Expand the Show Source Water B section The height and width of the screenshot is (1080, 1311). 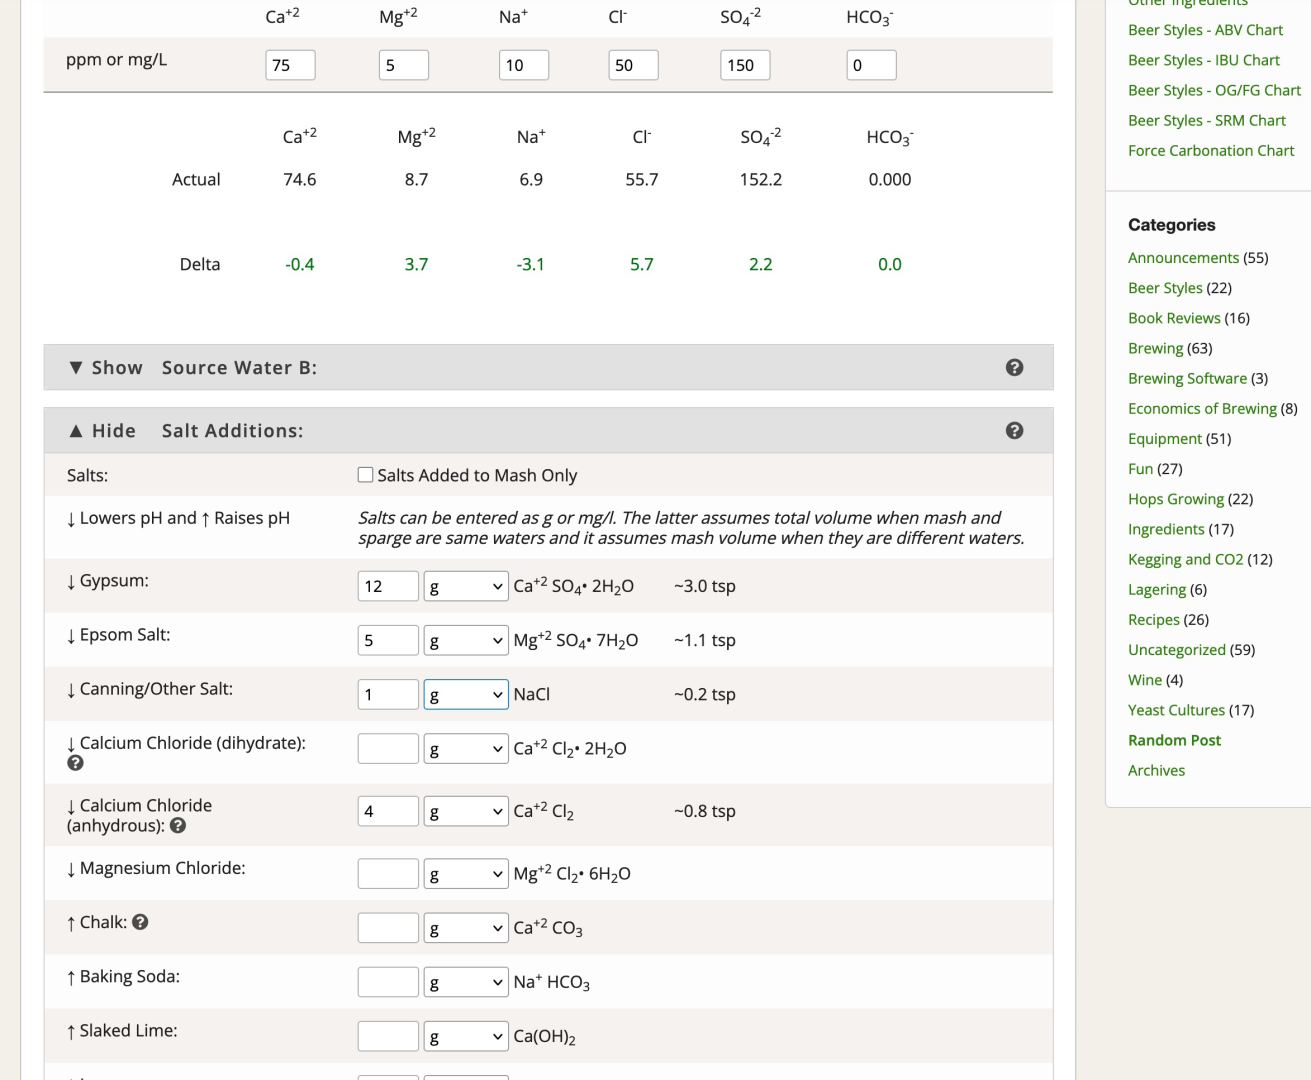tap(107, 368)
